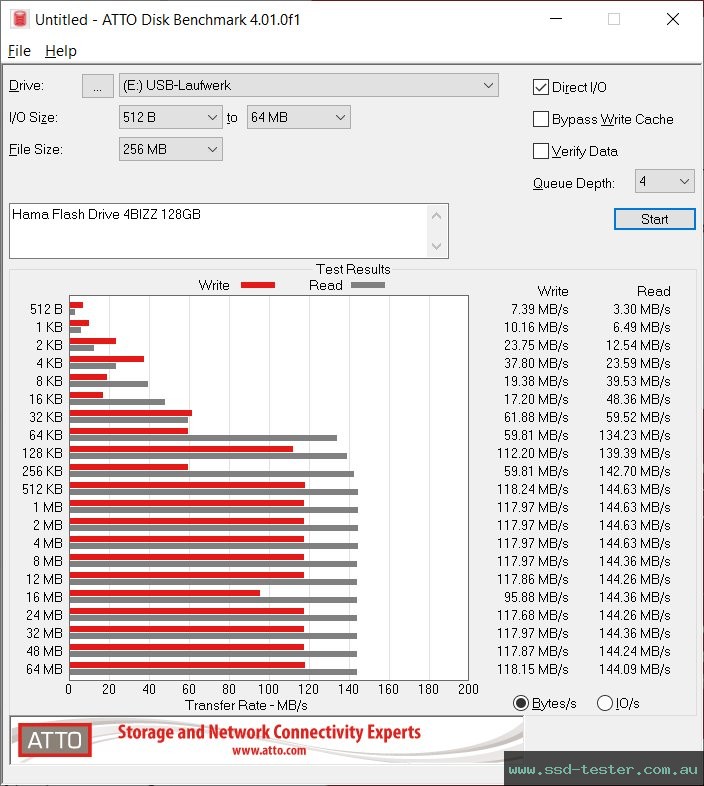
Task: Expand the 256 MB file size dropdown
Action: click(x=170, y=149)
